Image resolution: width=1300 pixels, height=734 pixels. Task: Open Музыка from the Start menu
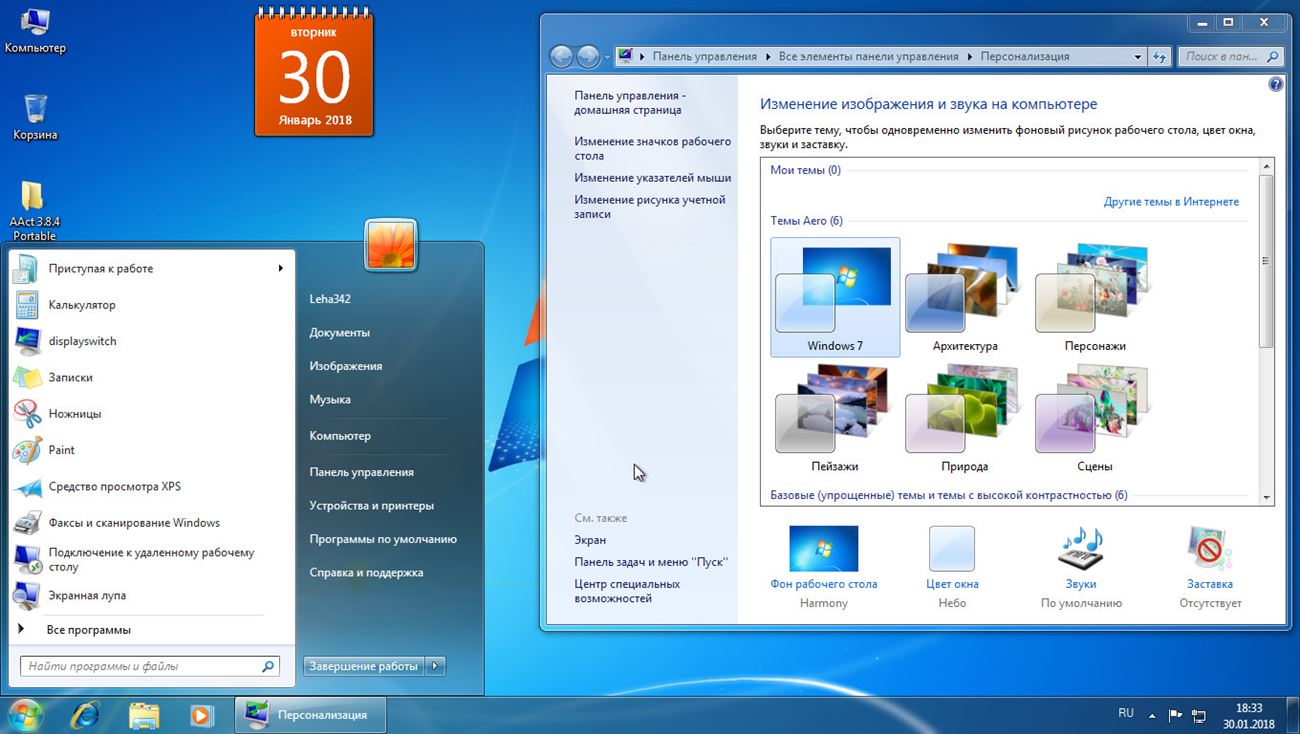pyautogui.click(x=330, y=399)
